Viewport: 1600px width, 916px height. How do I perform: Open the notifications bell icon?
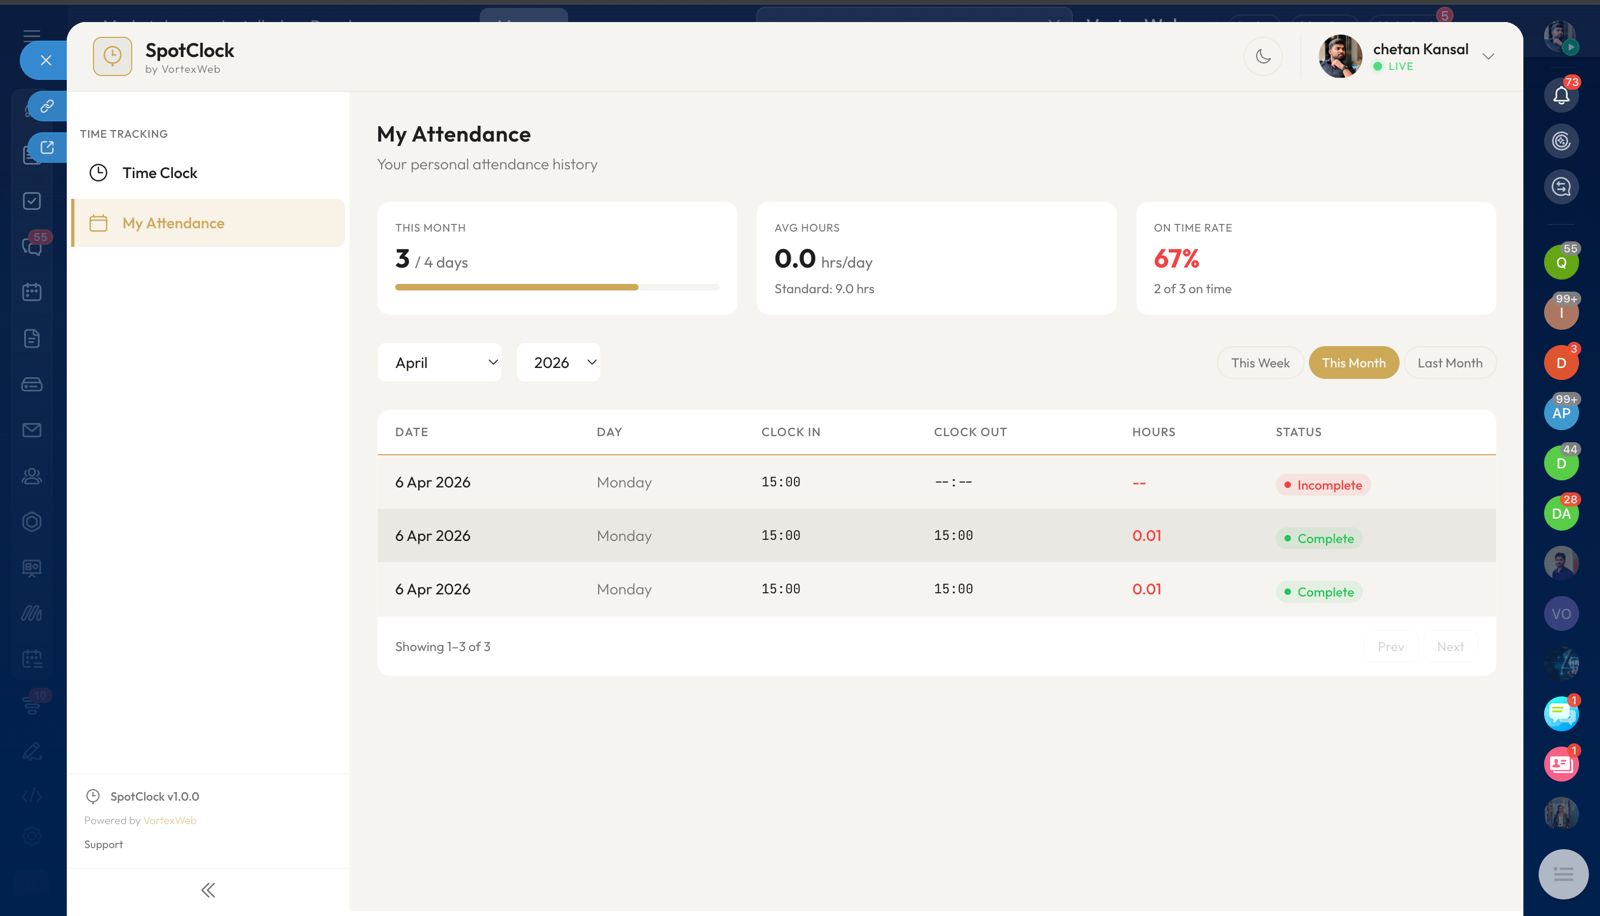coord(1561,96)
